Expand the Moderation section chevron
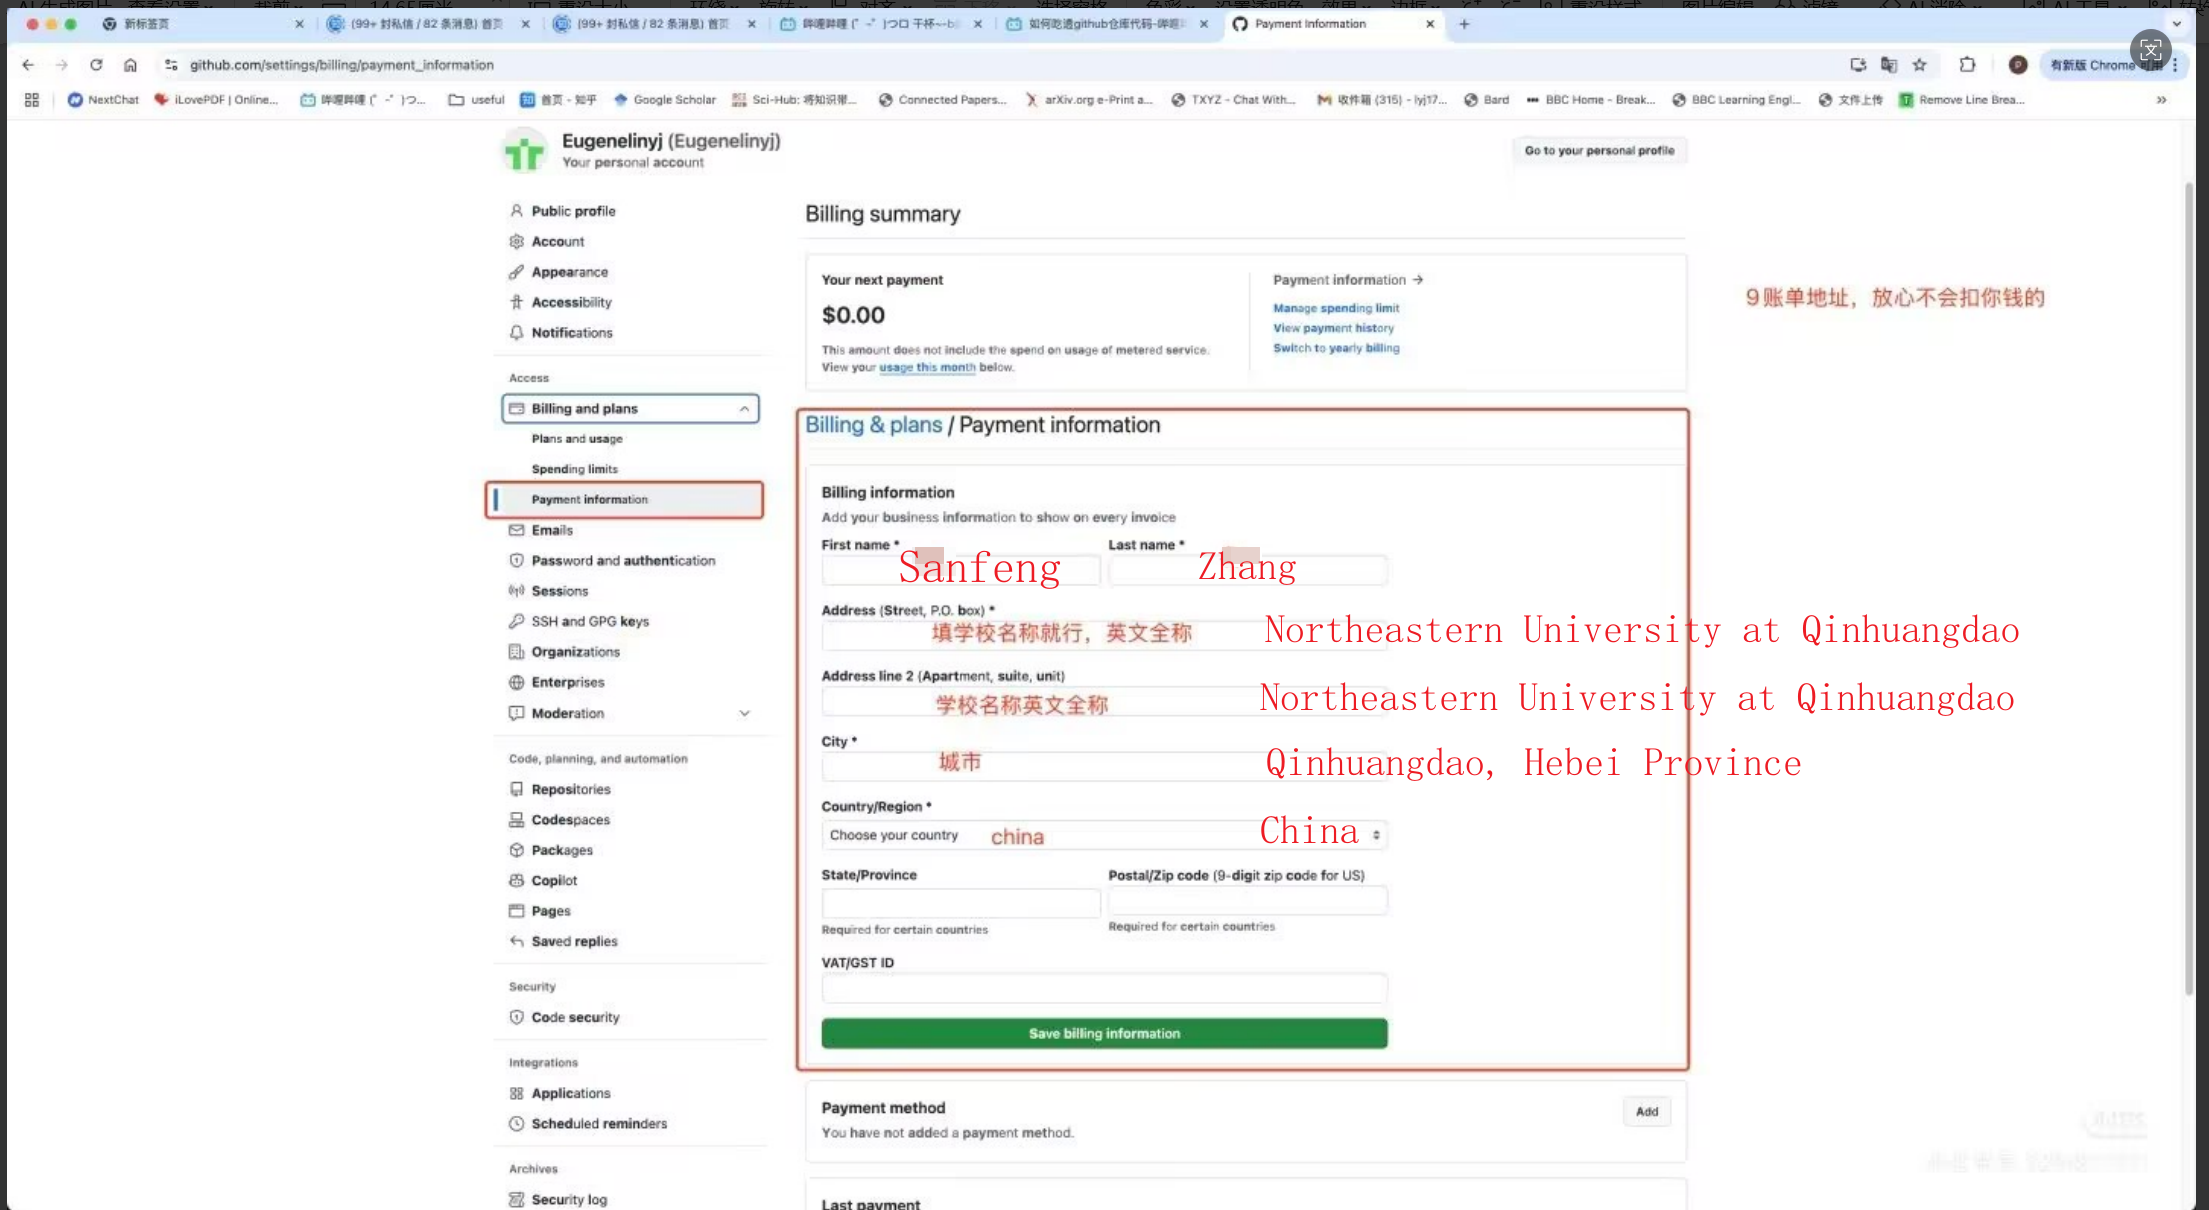 click(x=744, y=713)
